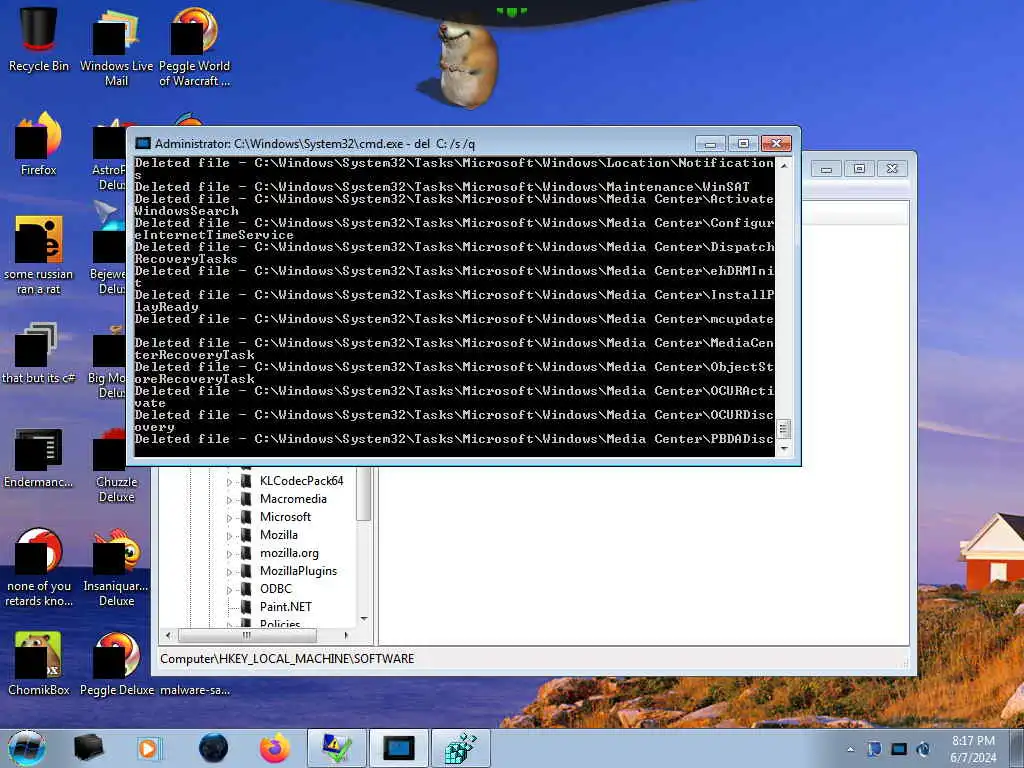Expand the Mozilla registry key
Viewport: 1024px width, 768px height.
(x=229, y=536)
